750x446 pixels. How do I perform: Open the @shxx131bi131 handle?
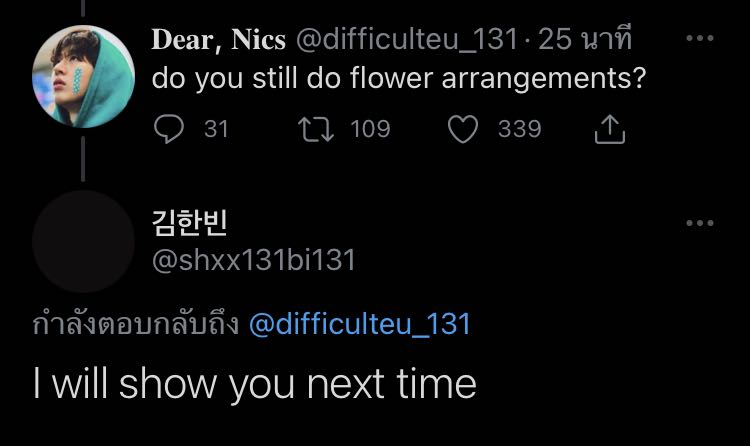[x=253, y=260]
